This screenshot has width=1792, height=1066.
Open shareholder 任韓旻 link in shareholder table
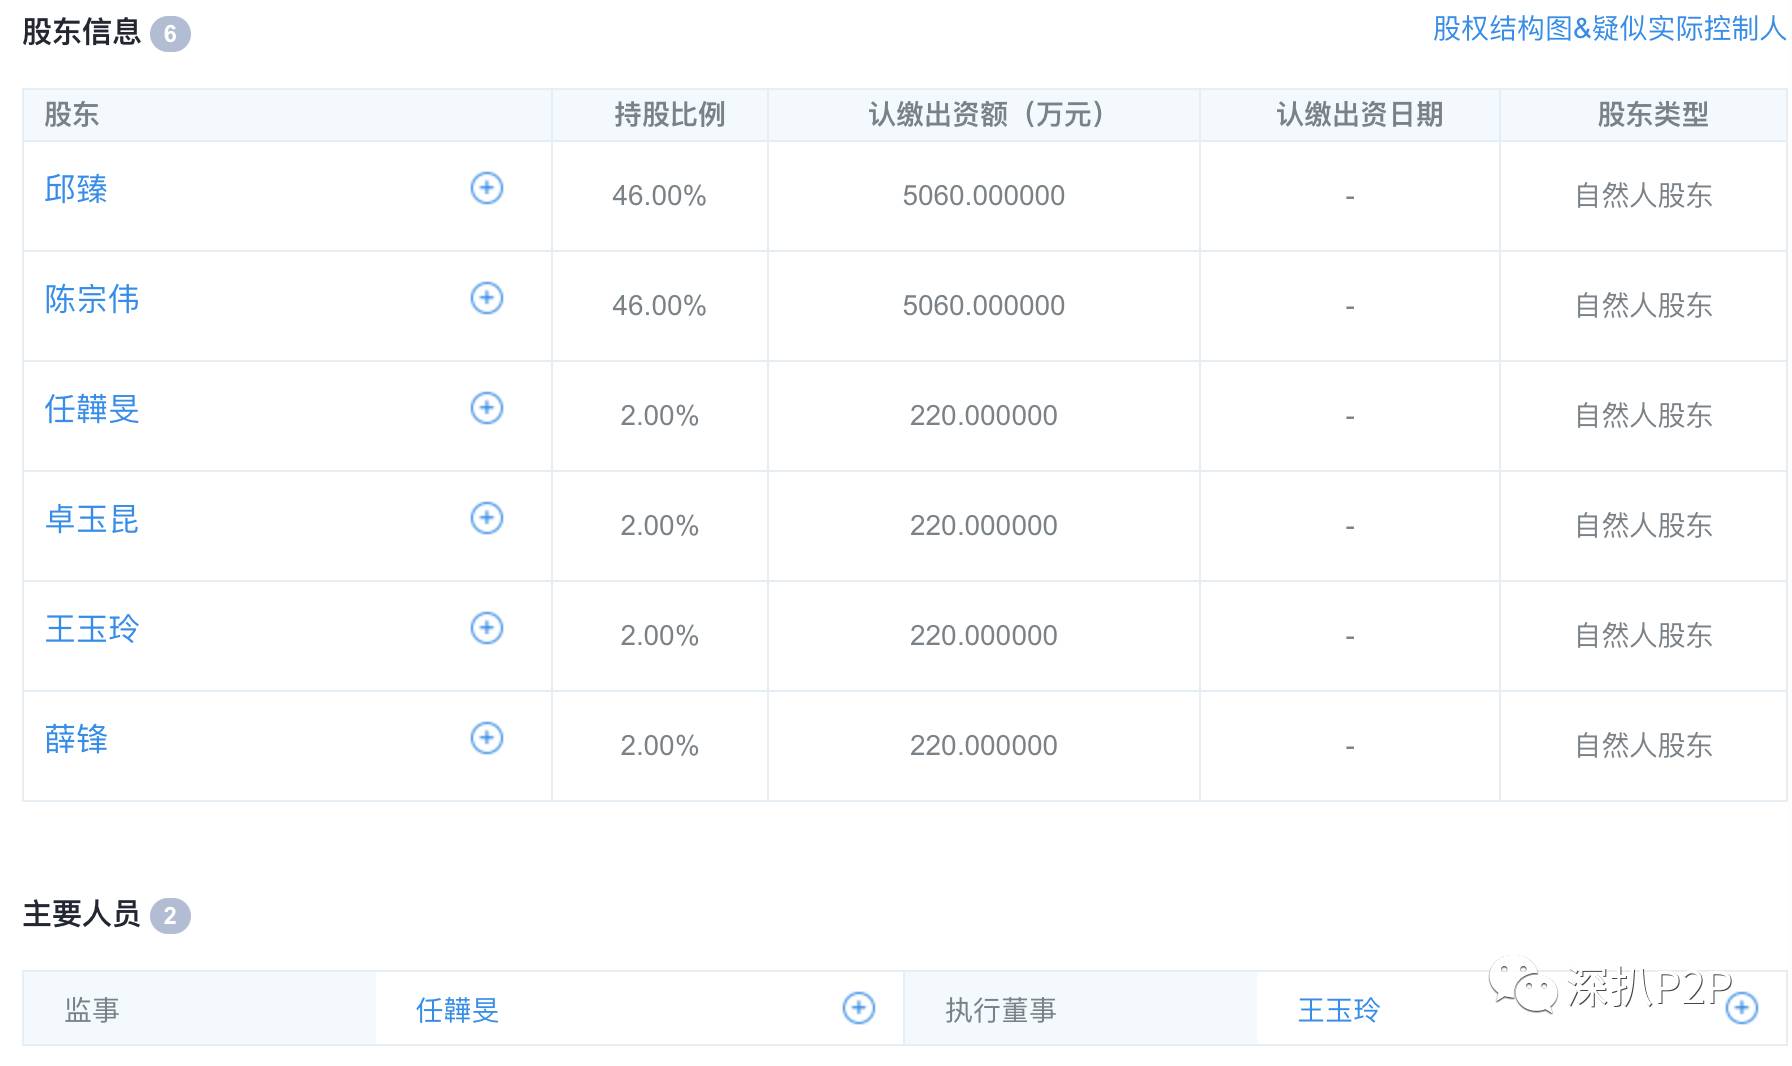click(x=92, y=409)
